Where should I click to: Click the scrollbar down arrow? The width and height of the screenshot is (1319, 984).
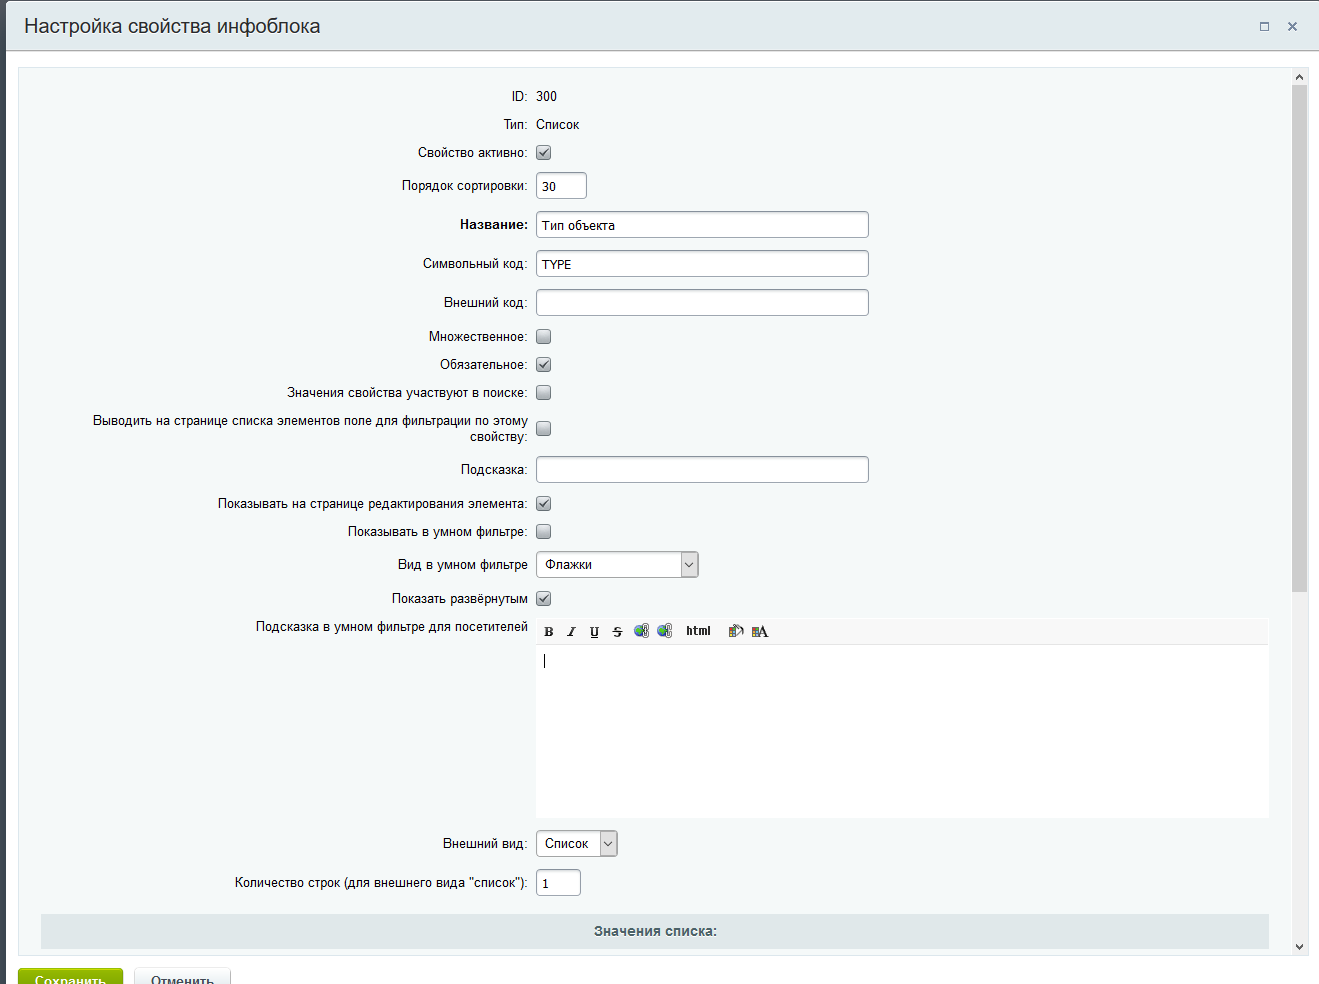(1299, 946)
